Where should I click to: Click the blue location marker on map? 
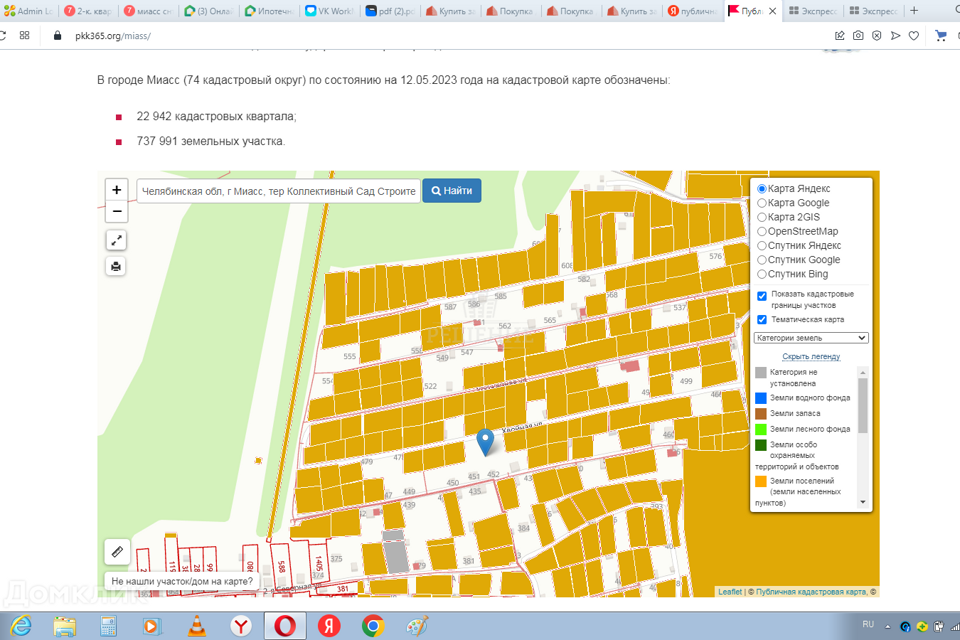point(485,441)
